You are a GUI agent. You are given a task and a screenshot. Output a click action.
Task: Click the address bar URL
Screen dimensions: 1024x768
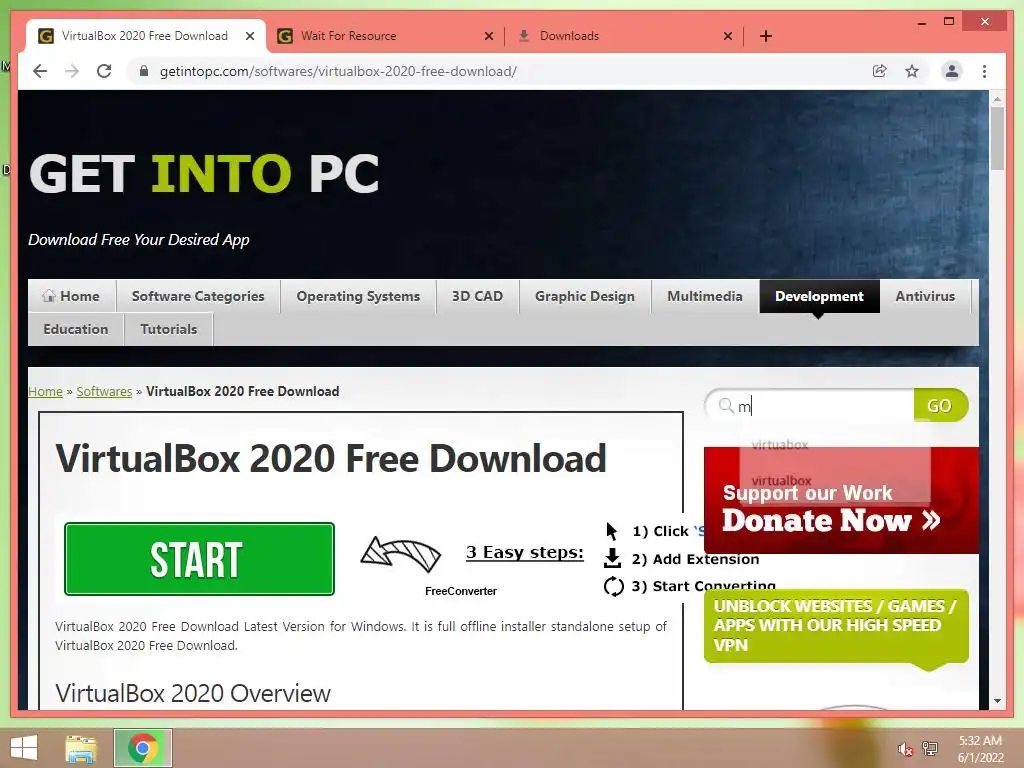[338, 71]
